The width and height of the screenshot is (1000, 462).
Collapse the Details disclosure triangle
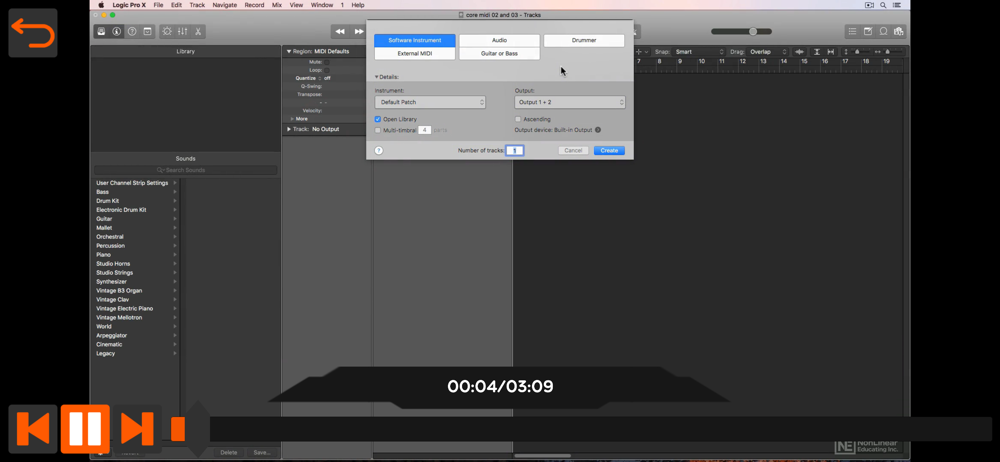(x=377, y=77)
